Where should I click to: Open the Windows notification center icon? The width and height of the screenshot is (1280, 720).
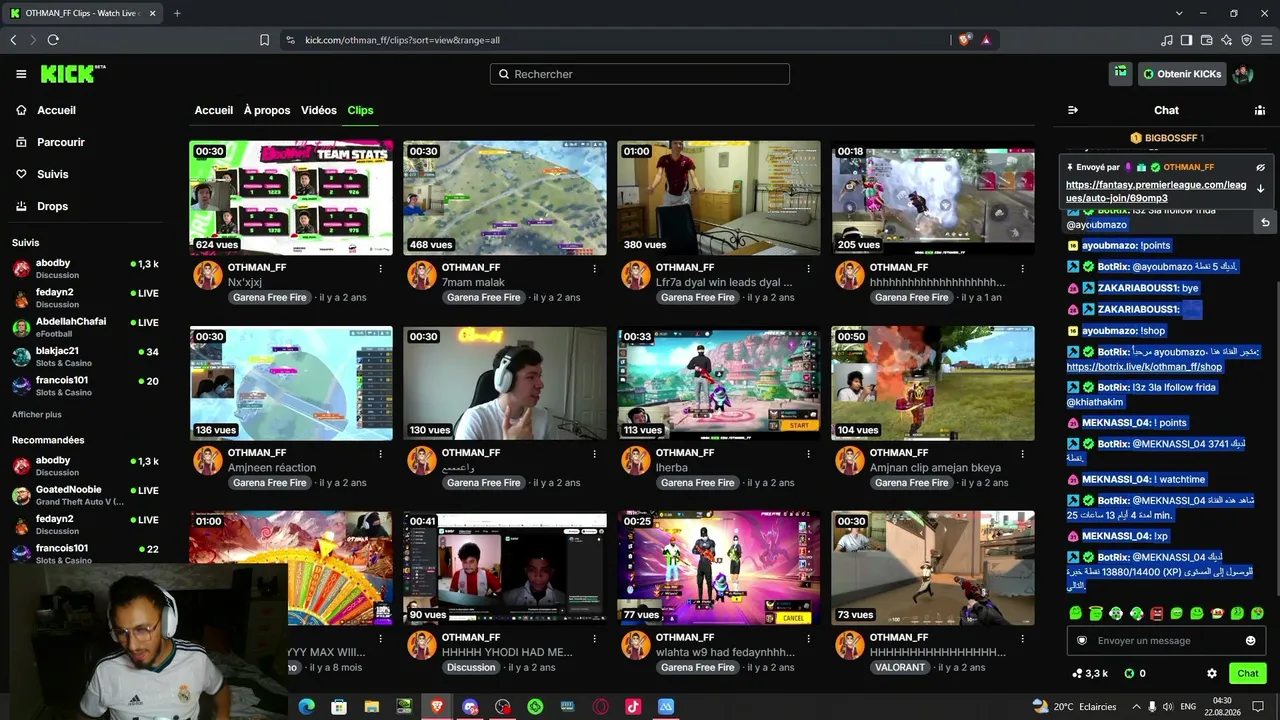1258,706
